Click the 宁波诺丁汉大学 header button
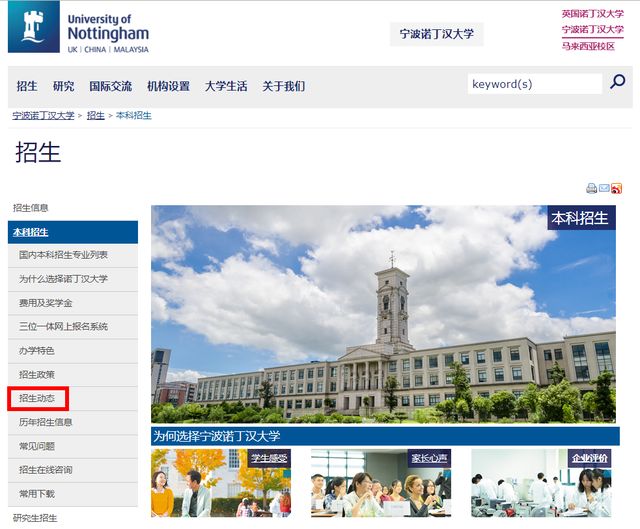 437,34
